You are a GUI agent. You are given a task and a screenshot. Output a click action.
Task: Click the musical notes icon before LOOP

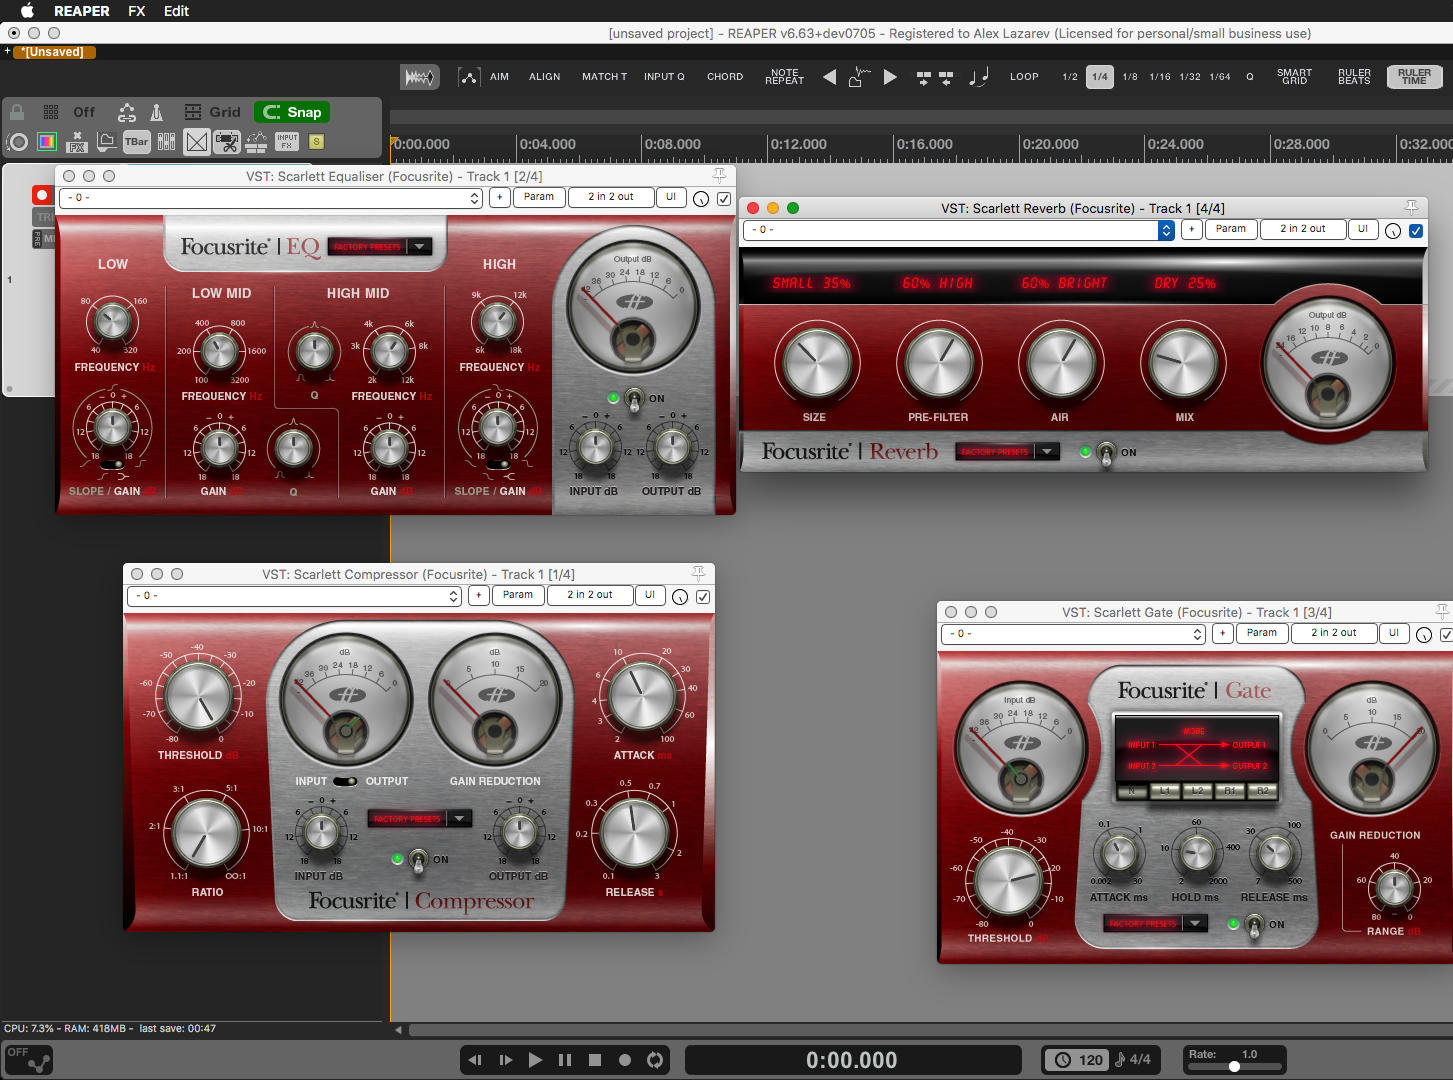979,77
